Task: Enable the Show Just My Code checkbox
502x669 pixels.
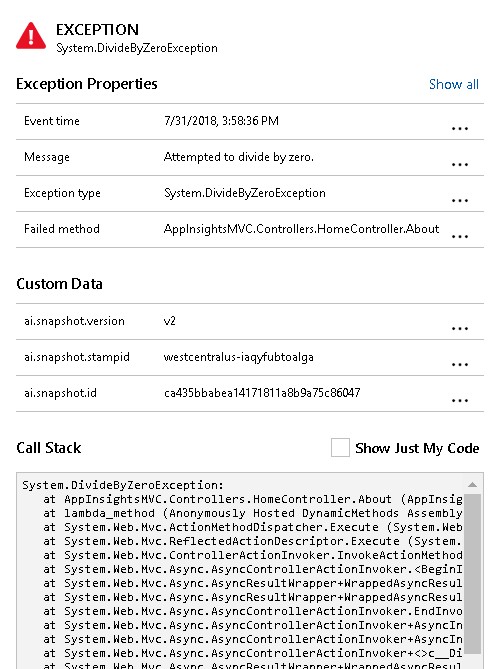Action: click(340, 448)
